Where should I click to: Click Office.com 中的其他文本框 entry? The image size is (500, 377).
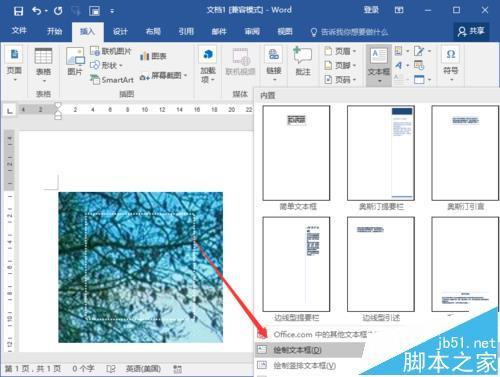tap(317, 334)
